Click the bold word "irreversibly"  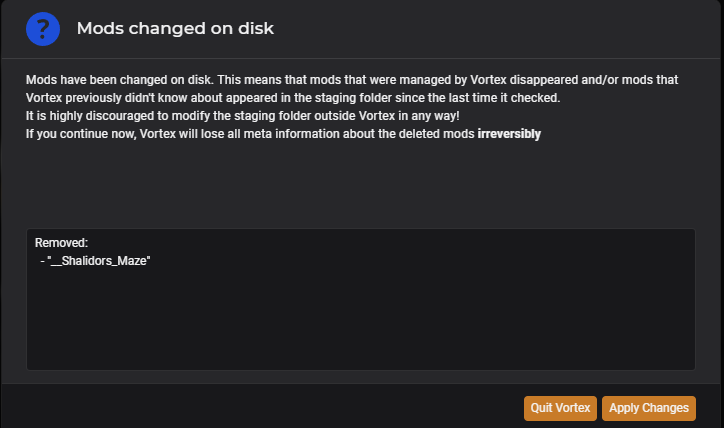point(509,134)
